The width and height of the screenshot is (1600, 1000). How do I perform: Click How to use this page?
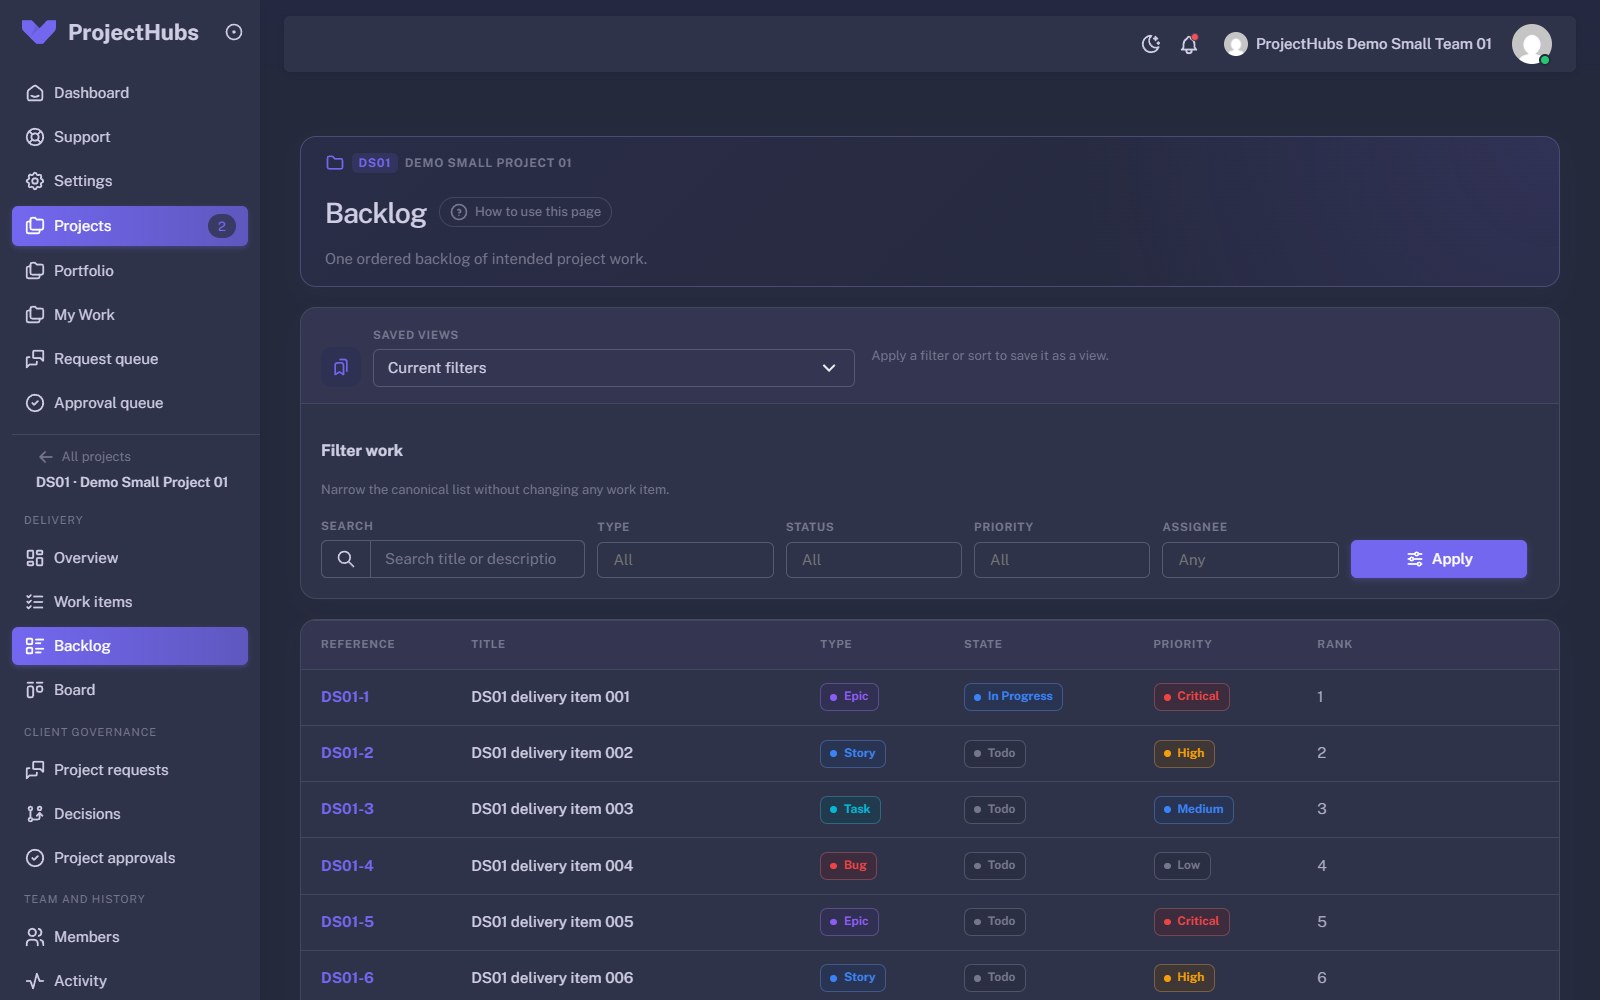click(x=525, y=212)
